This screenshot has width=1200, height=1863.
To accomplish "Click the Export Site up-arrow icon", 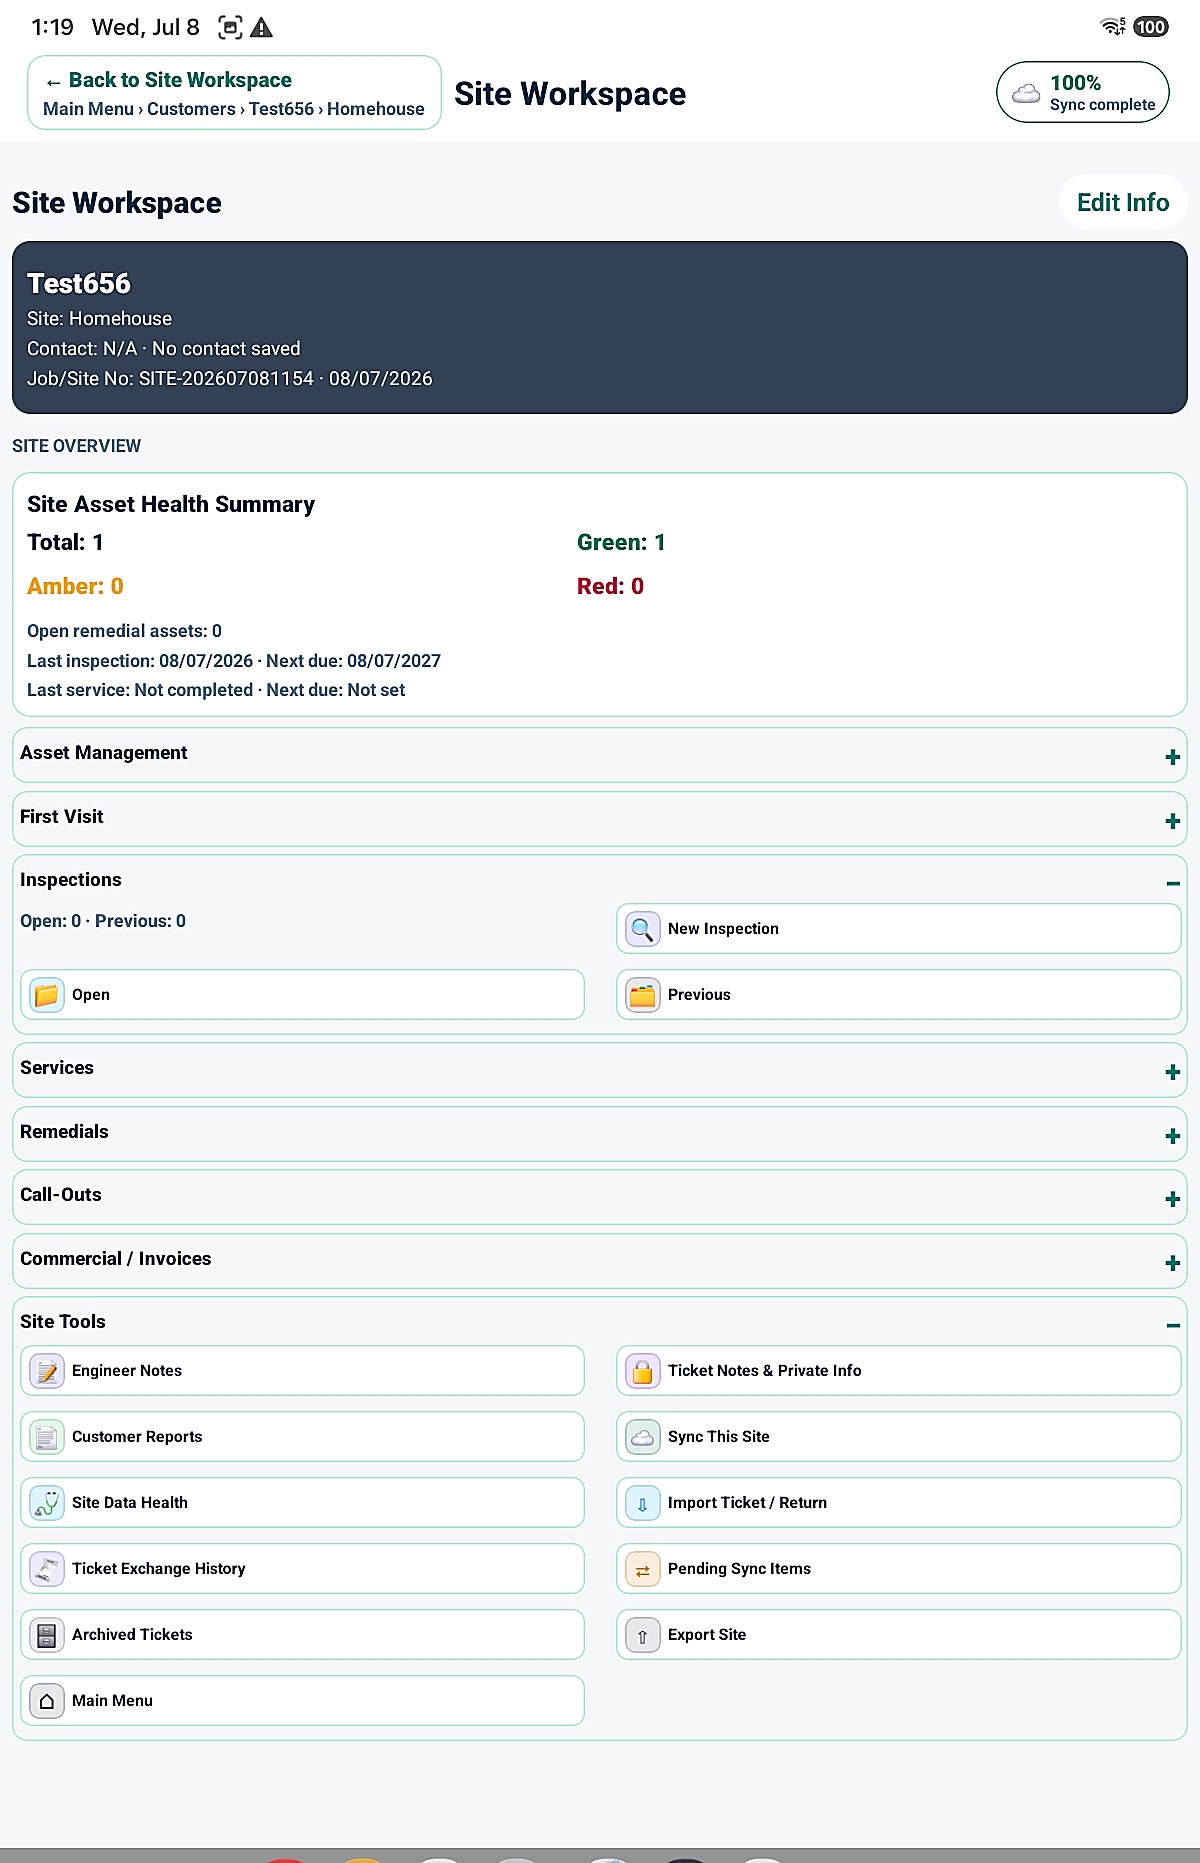I will click(642, 1635).
